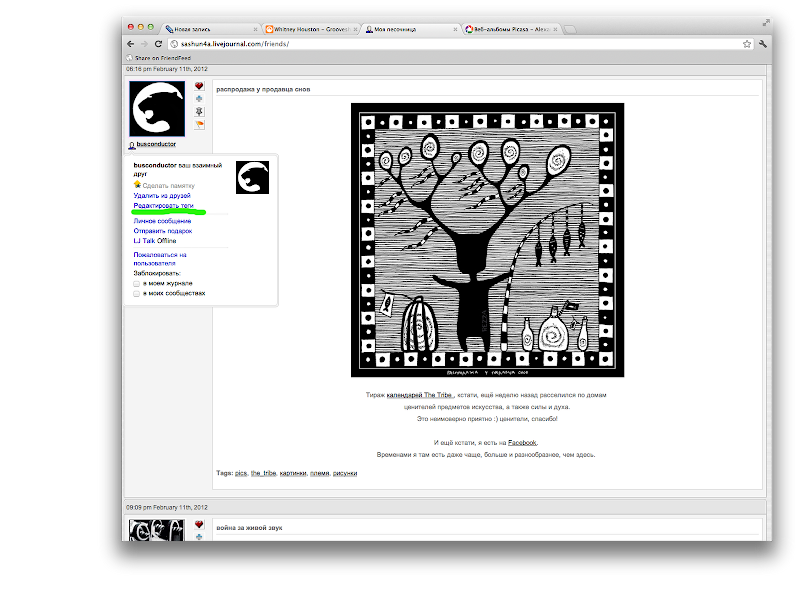Click the племя tag link
This screenshot has height=603, width=800.
click(319, 473)
